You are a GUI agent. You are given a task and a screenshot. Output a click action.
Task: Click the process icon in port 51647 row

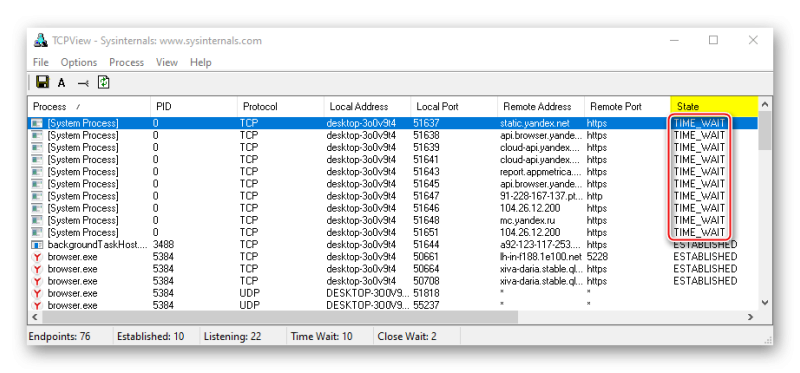tap(37, 196)
